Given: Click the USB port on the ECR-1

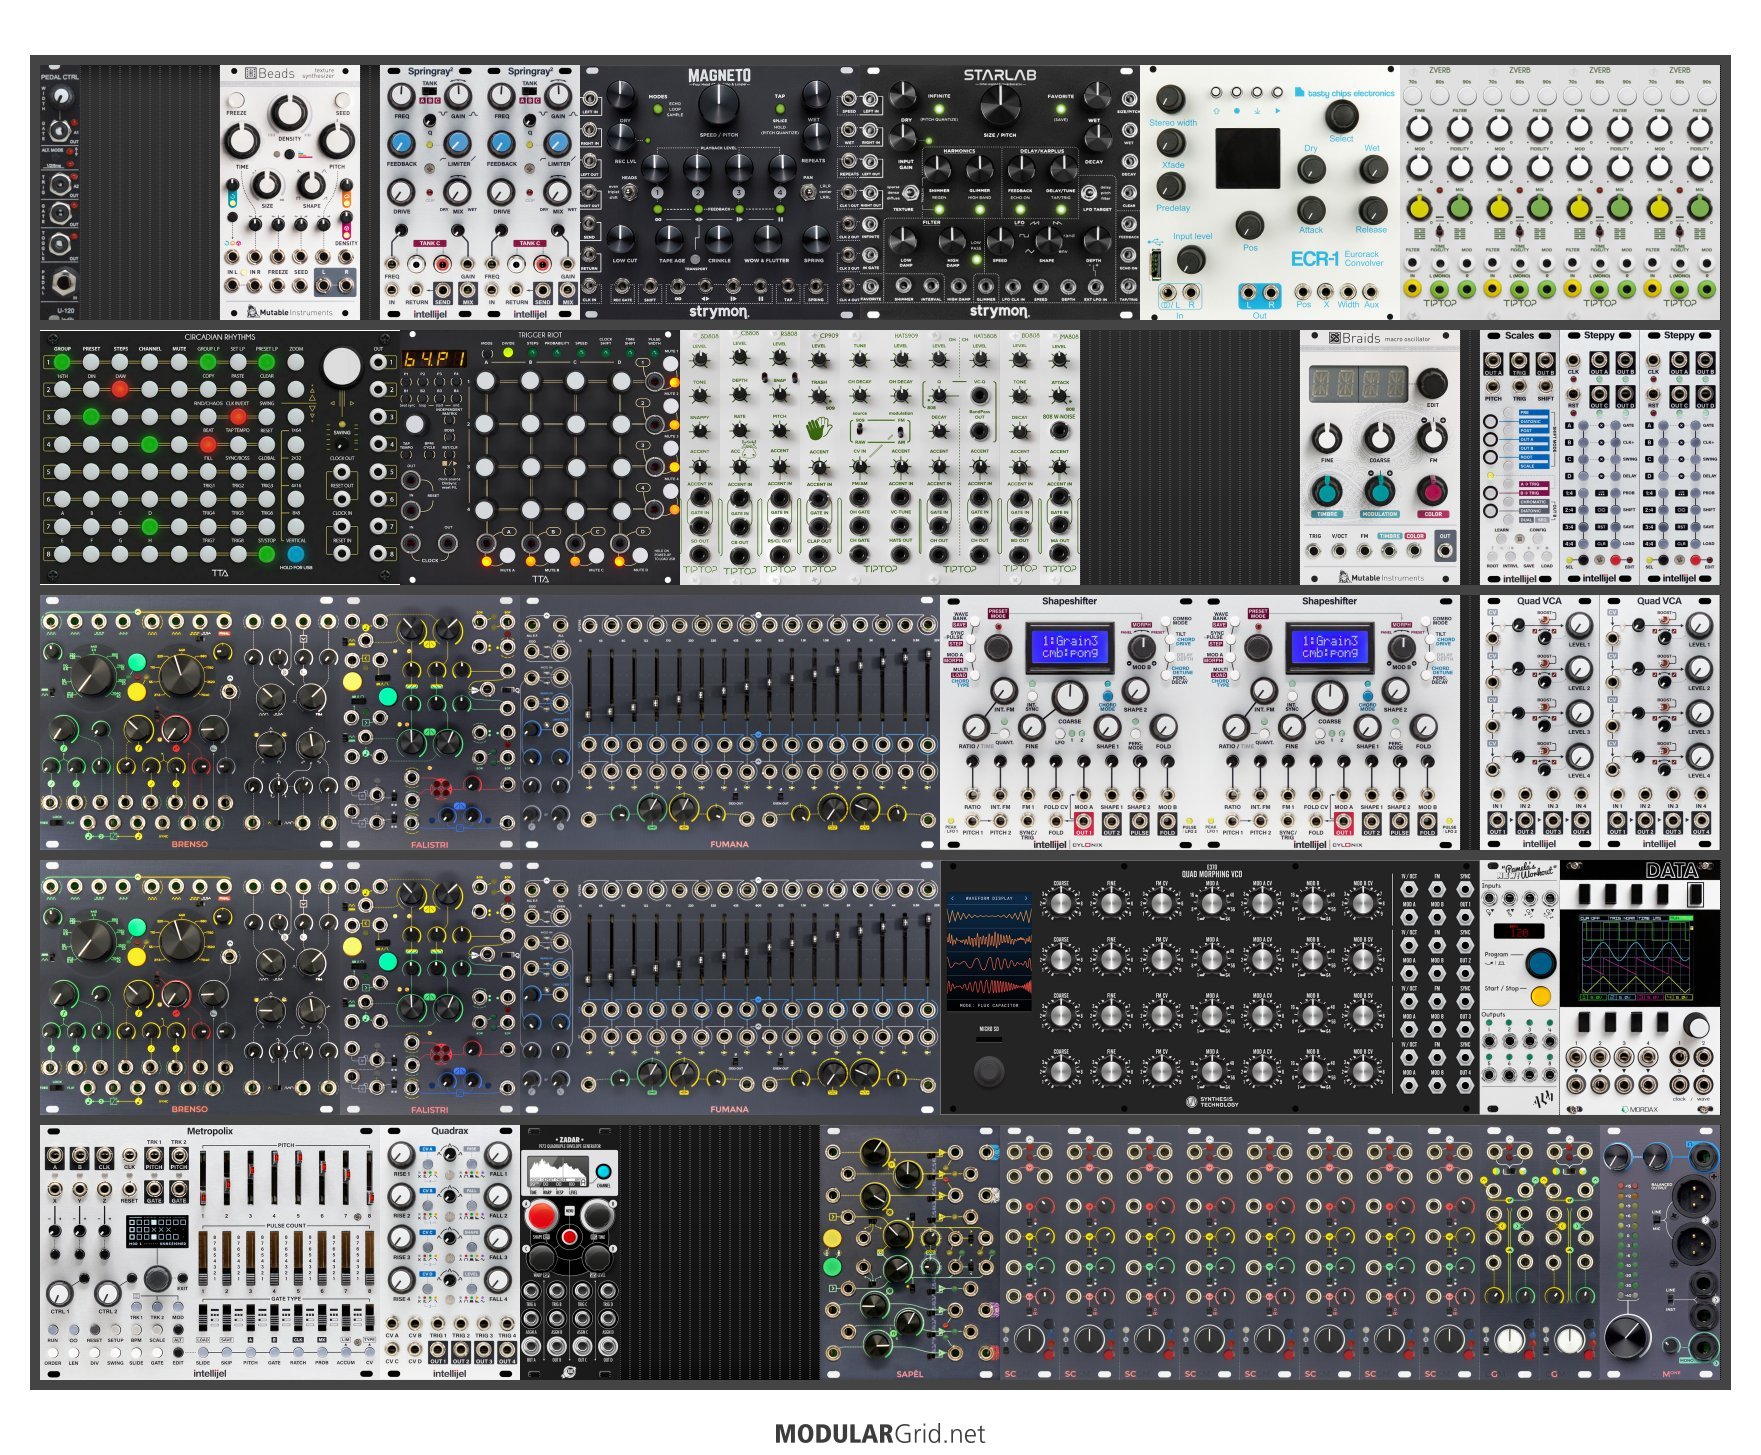Looking at the screenshot, I should (x=1157, y=265).
